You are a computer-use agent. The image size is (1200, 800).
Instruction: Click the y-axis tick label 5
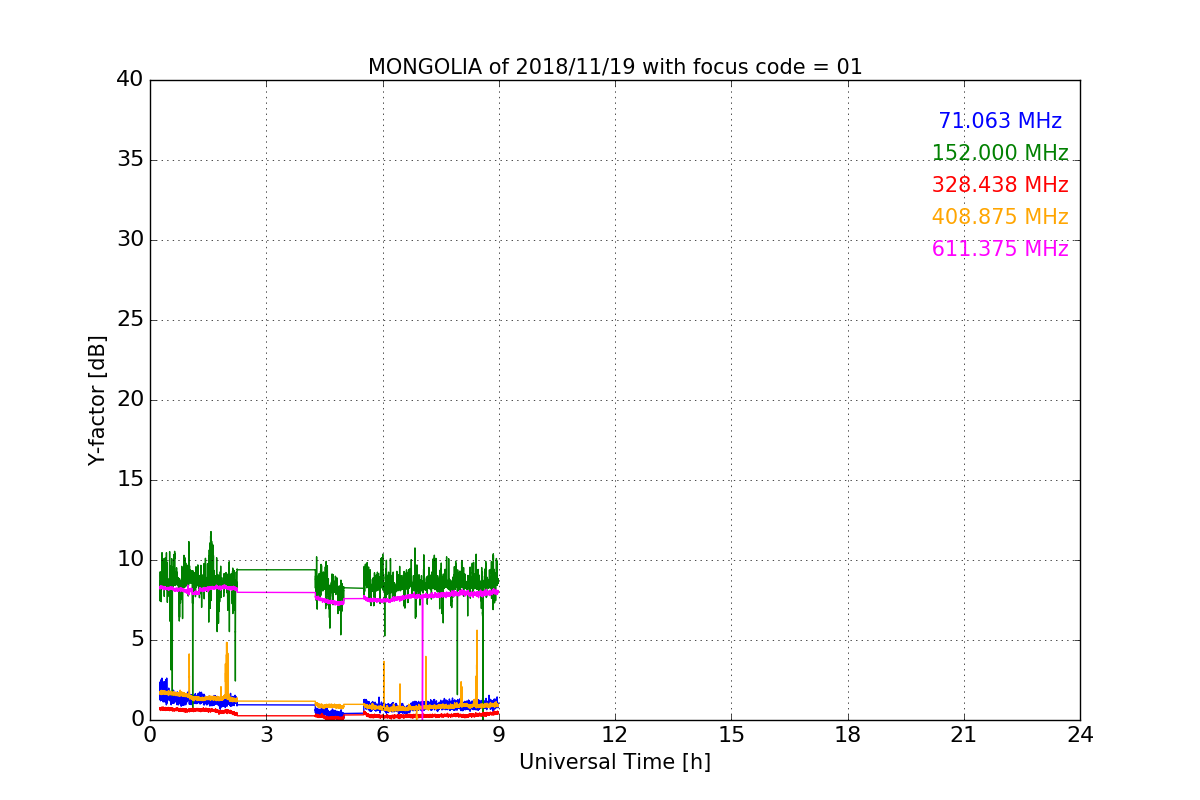(137, 640)
